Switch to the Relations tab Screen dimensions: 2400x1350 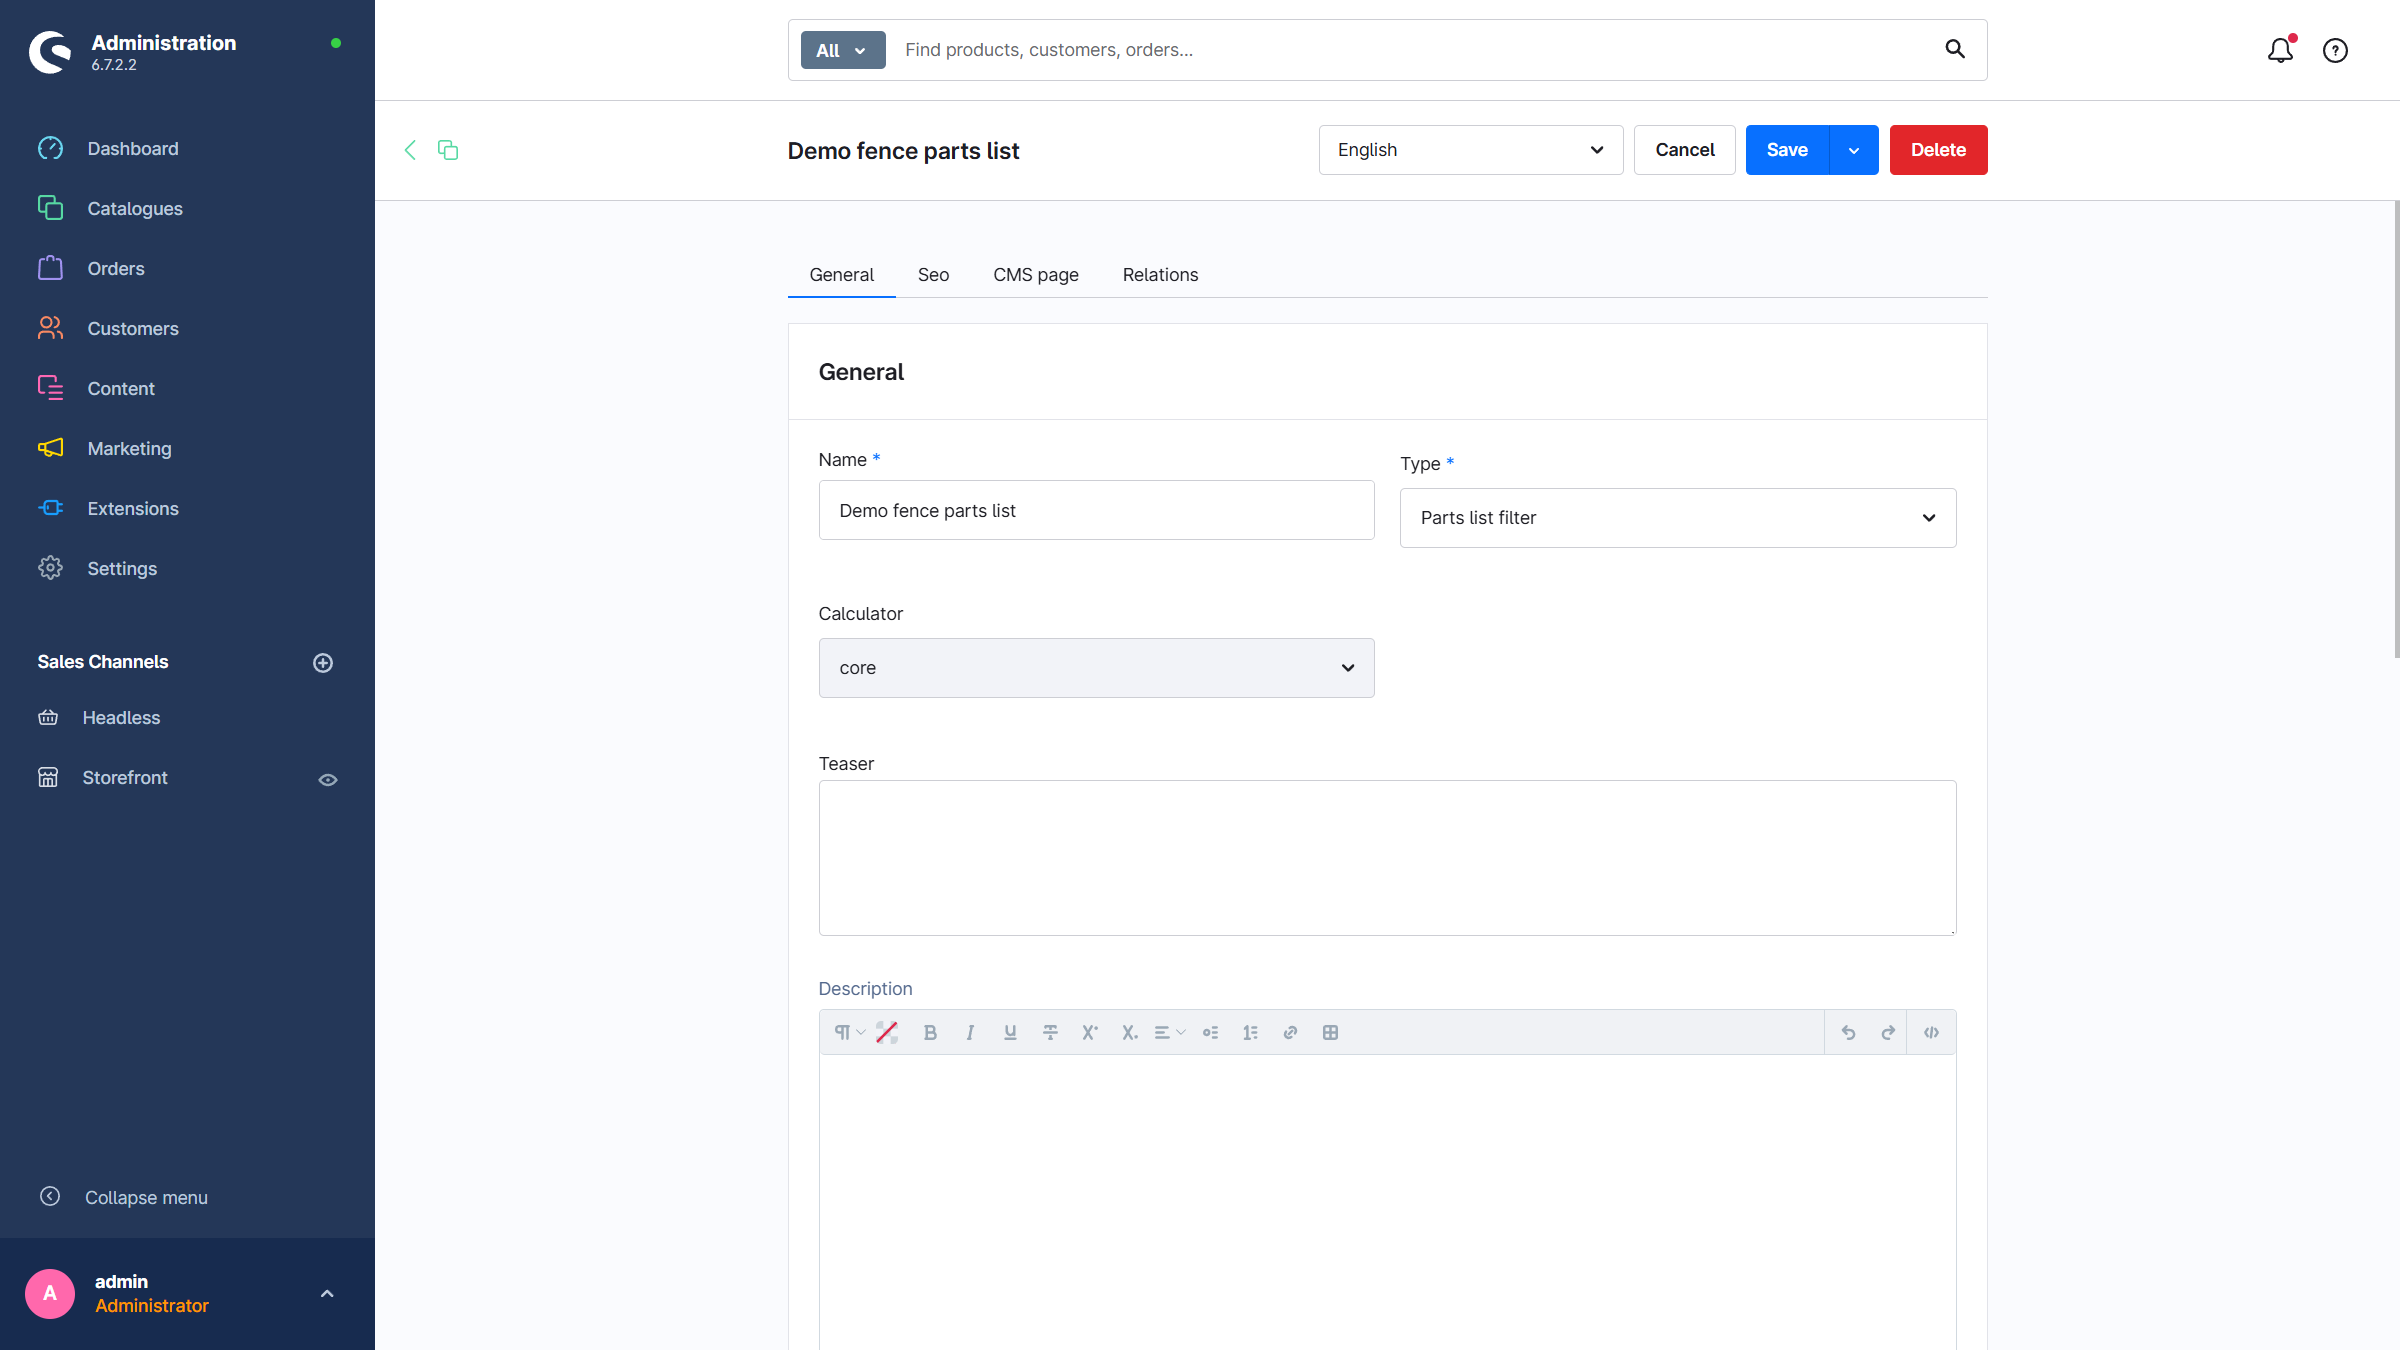[x=1160, y=275]
